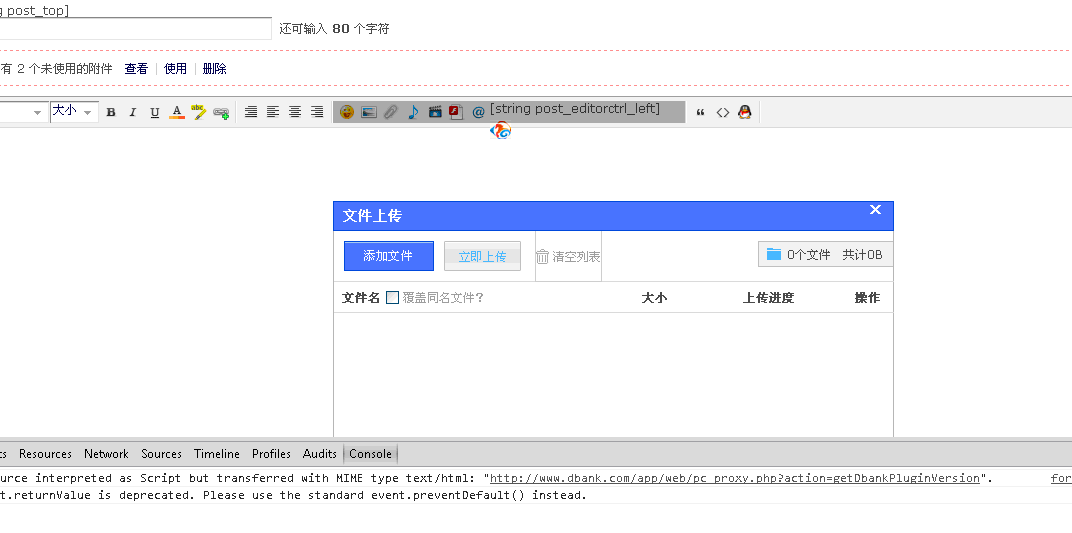
Task: Center align text in the editor
Action: [x=295, y=112]
